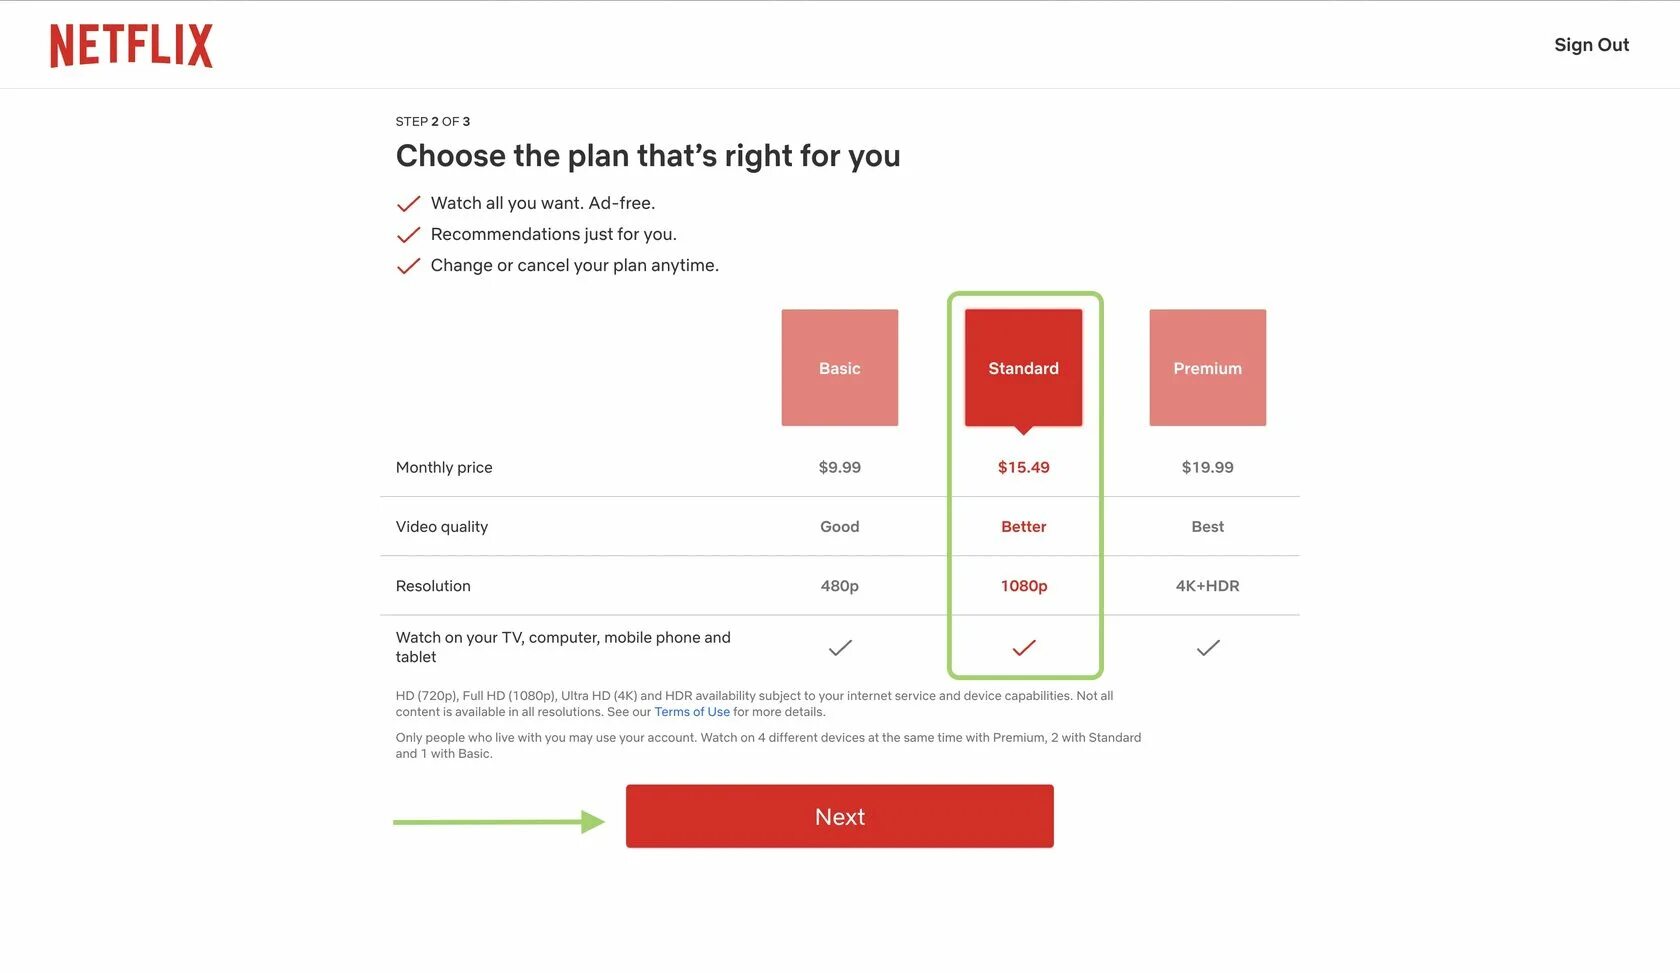Screen dimensions: 1680x973
Task: Click the checkmark beside 'Change or cancel'
Action: (x=408, y=266)
